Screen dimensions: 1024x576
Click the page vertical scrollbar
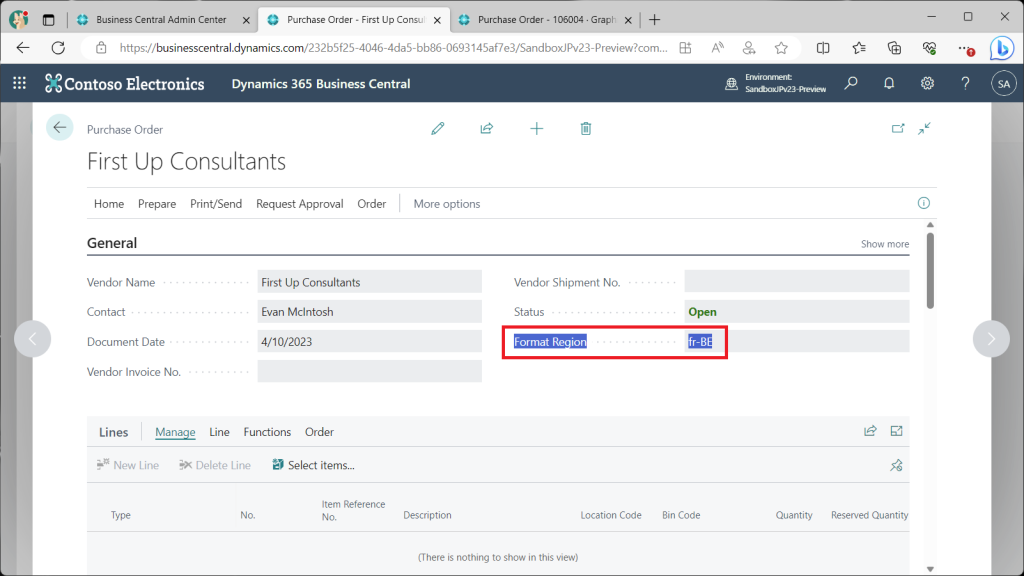(930, 270)
